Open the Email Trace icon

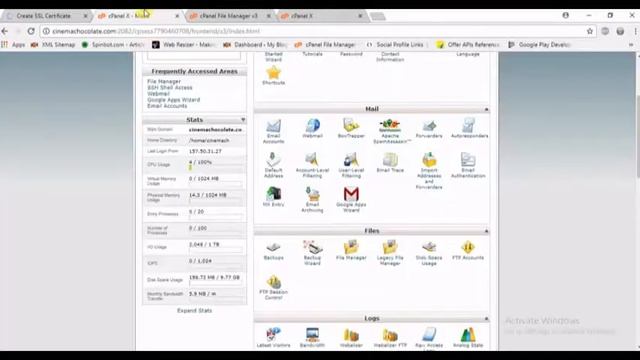[x=390, y=160]
